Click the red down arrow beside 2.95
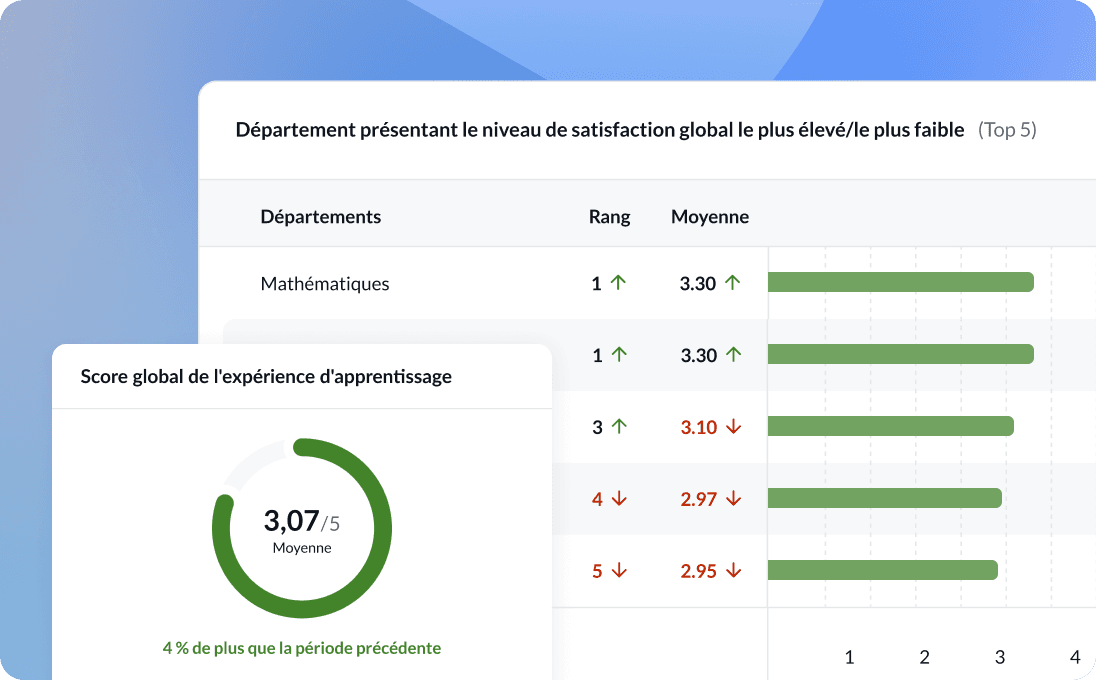This screenshot has width=1096, height=688. coord(733,571)
